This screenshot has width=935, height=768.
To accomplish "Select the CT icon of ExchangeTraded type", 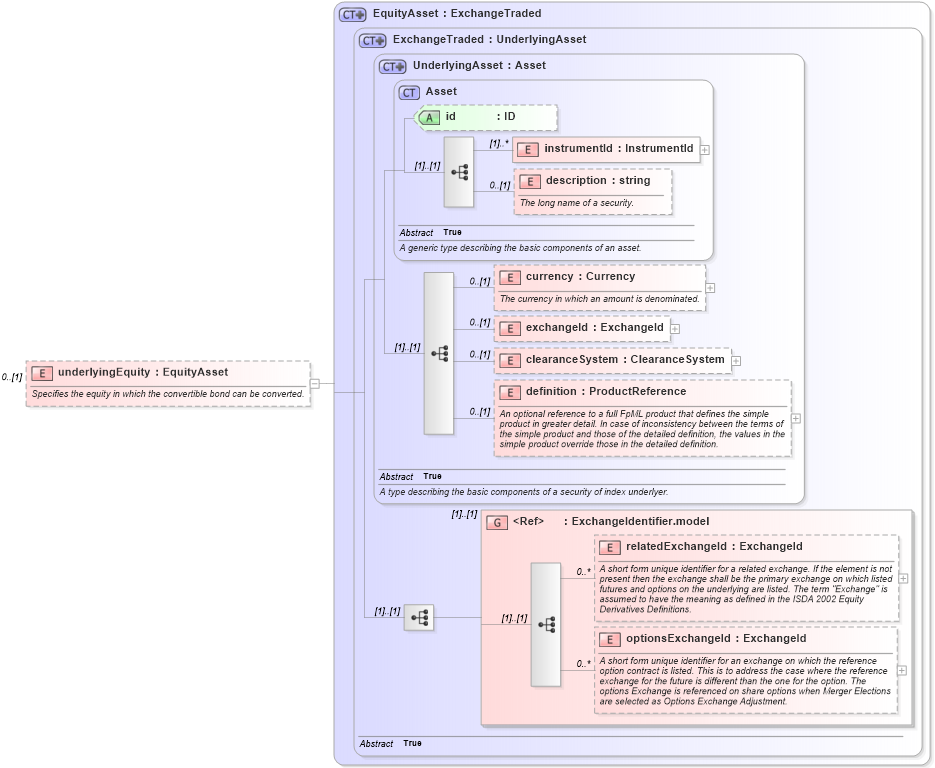I will (x=370, y=40).
